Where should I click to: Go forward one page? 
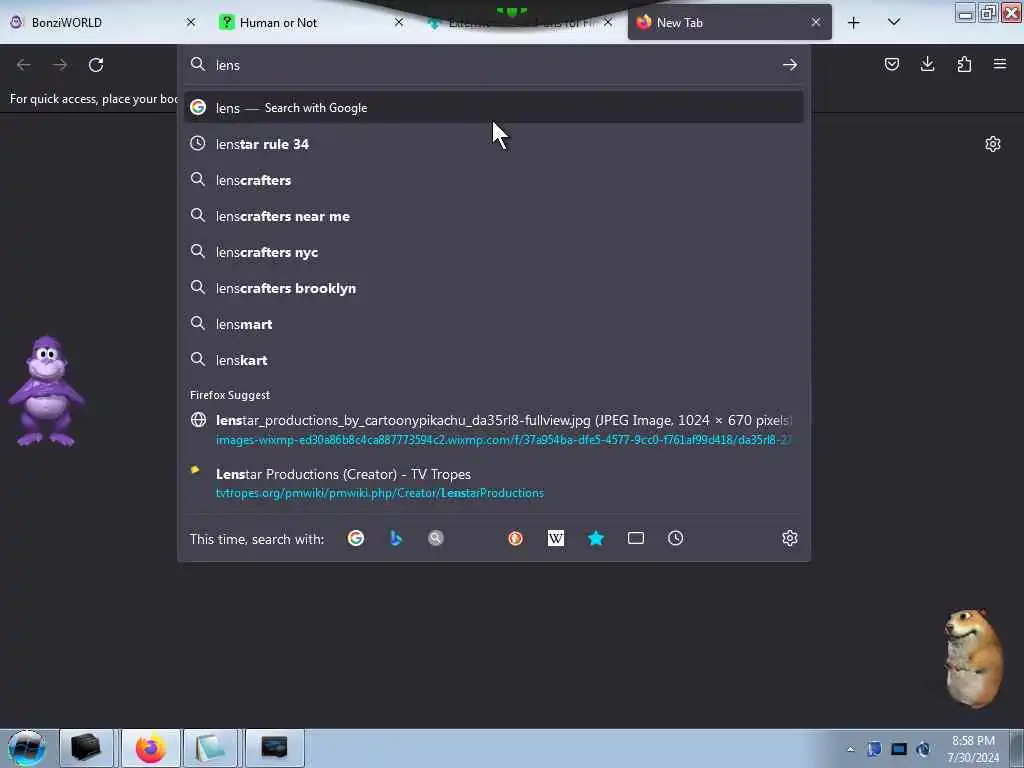tap(59, 65)
